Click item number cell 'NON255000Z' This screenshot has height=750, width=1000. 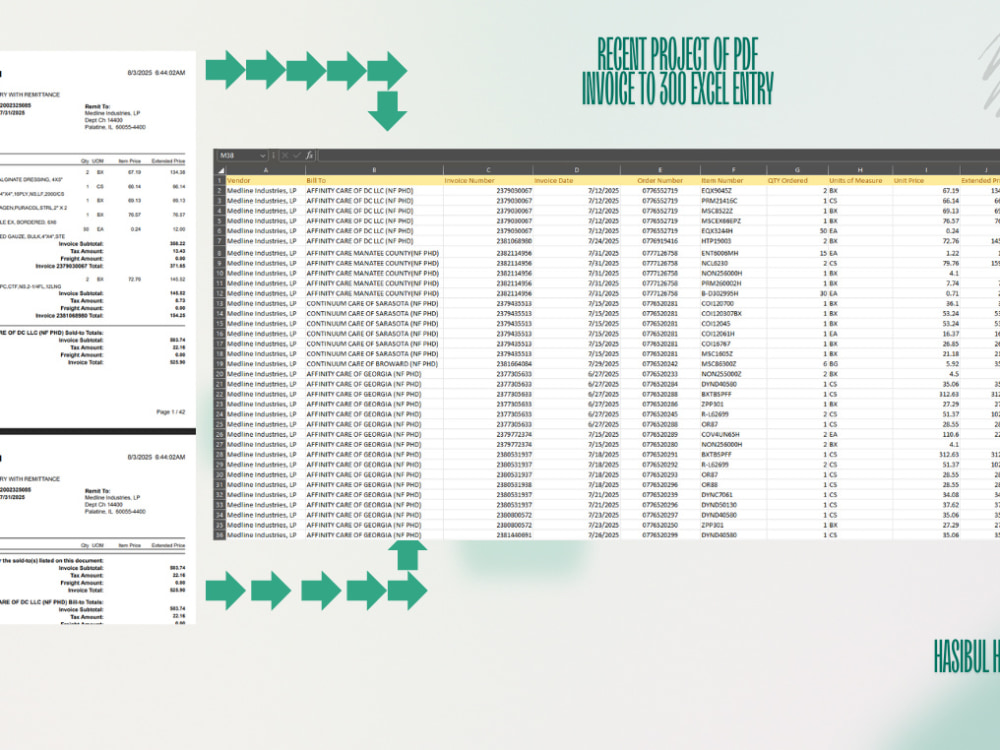(x=733, y=374)
